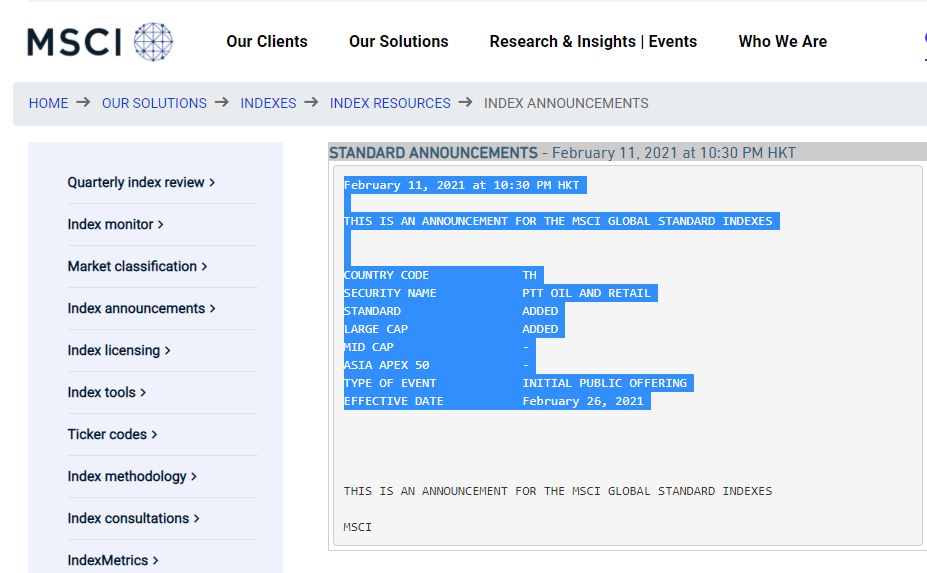
Task: Open IndexMetrics sidebar link
Action: (113, 560)
